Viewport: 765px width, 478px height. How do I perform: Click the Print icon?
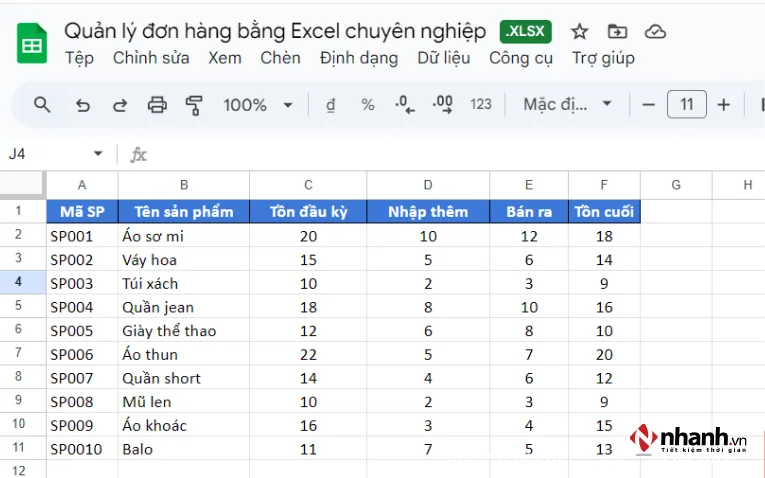tap(157, 105)
